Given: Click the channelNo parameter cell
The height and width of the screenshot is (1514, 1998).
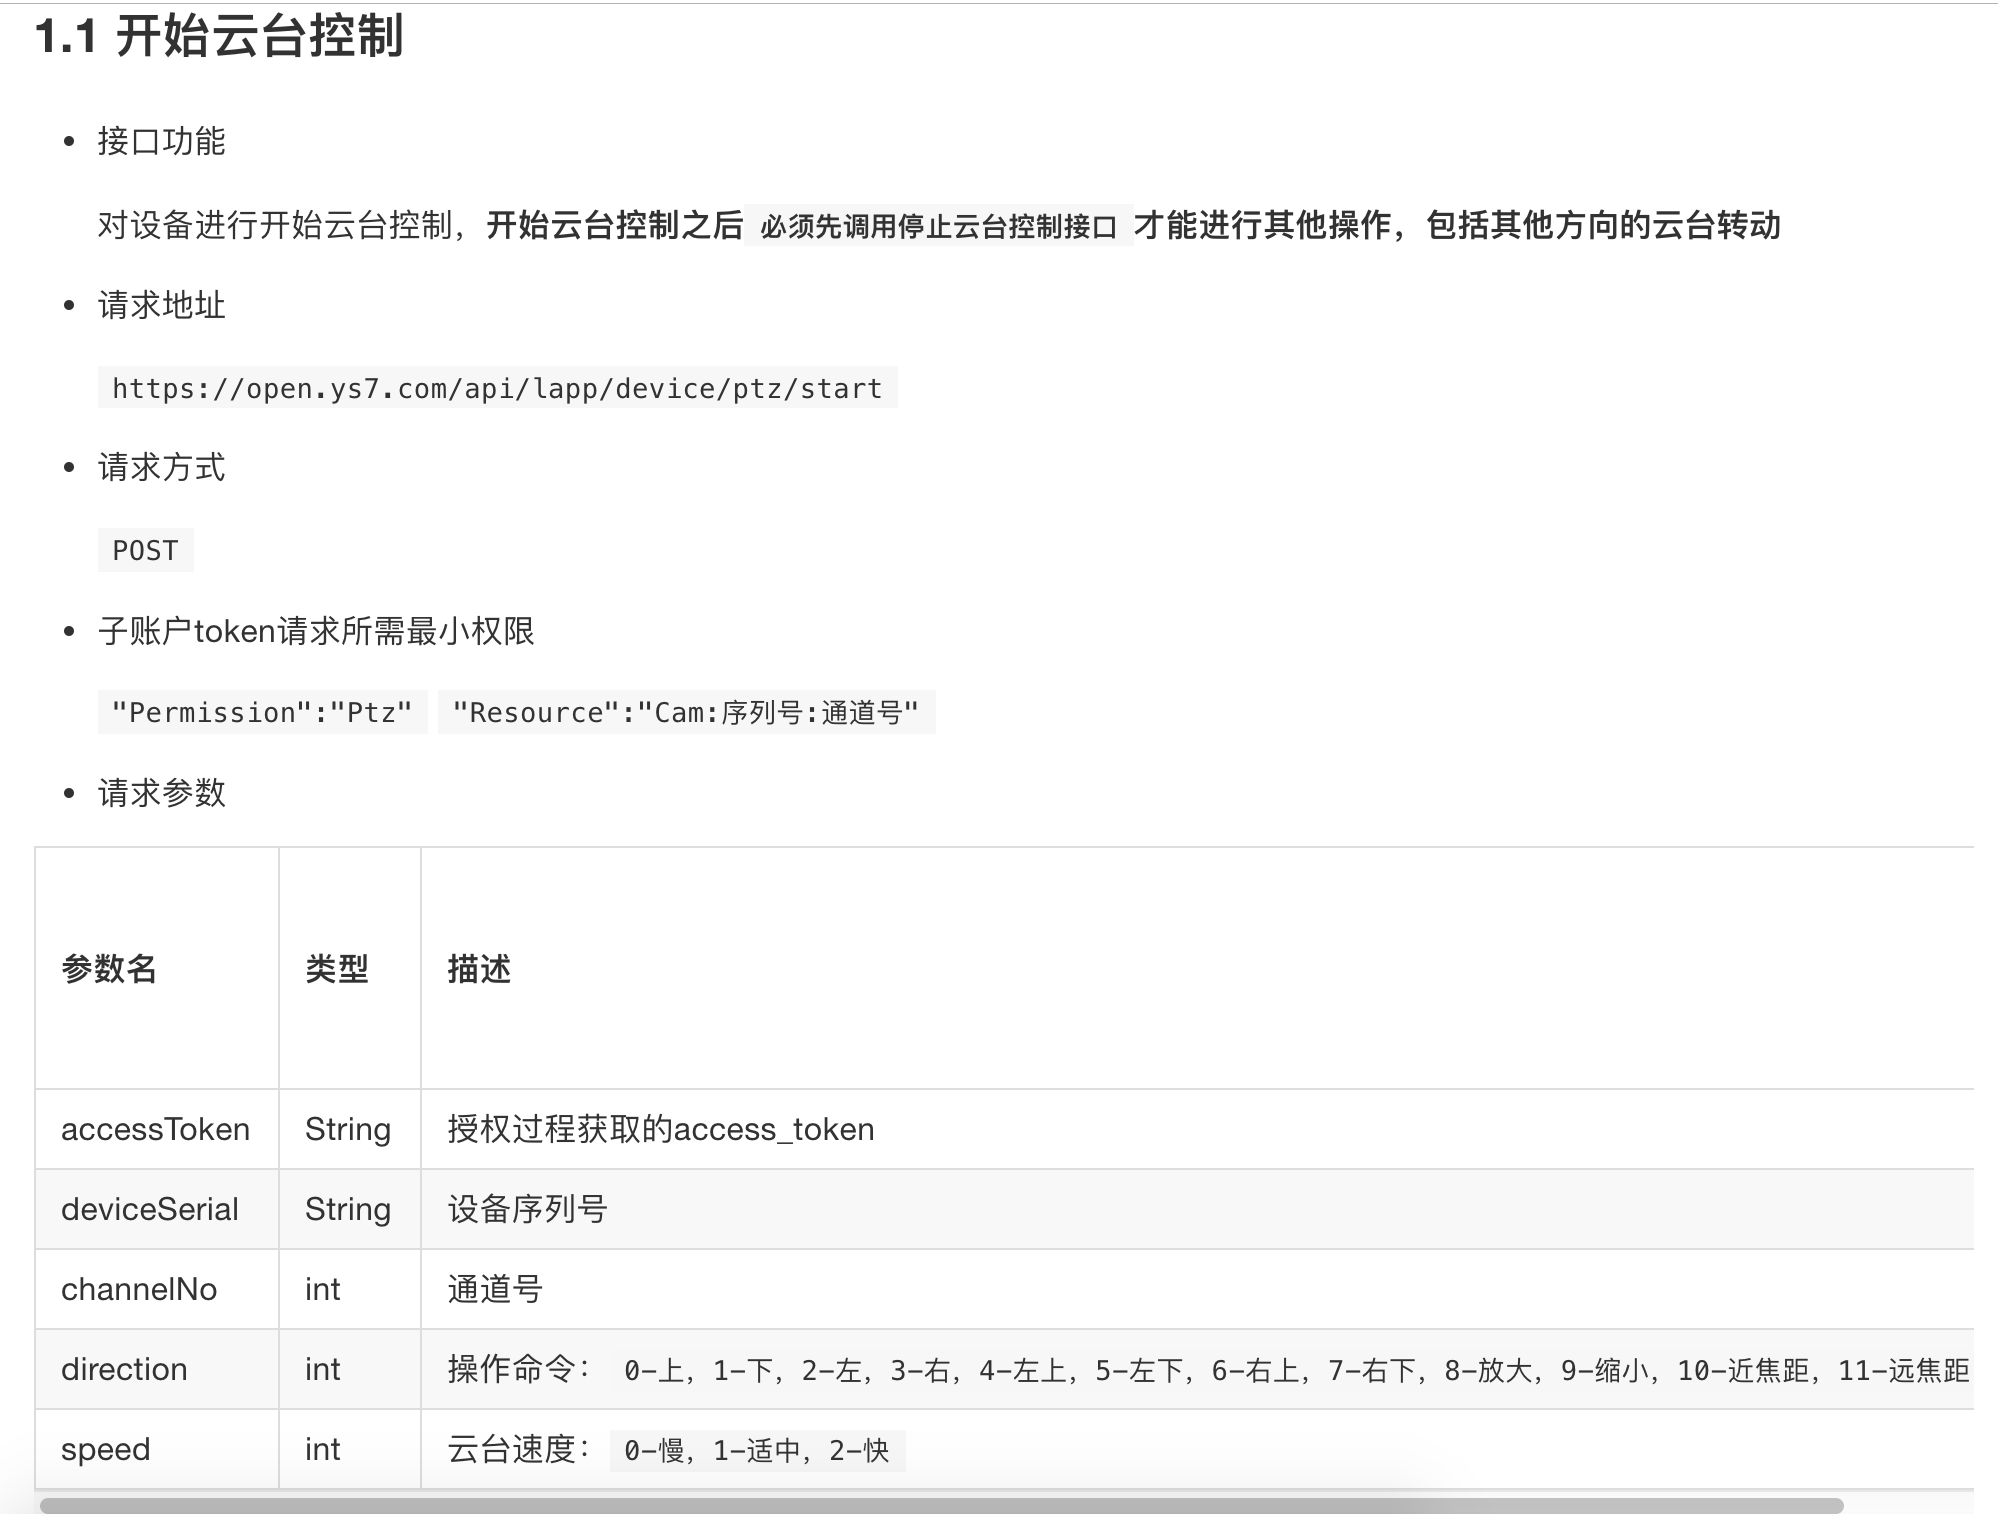Looking at the screenshot, I should coord(156,1289).
